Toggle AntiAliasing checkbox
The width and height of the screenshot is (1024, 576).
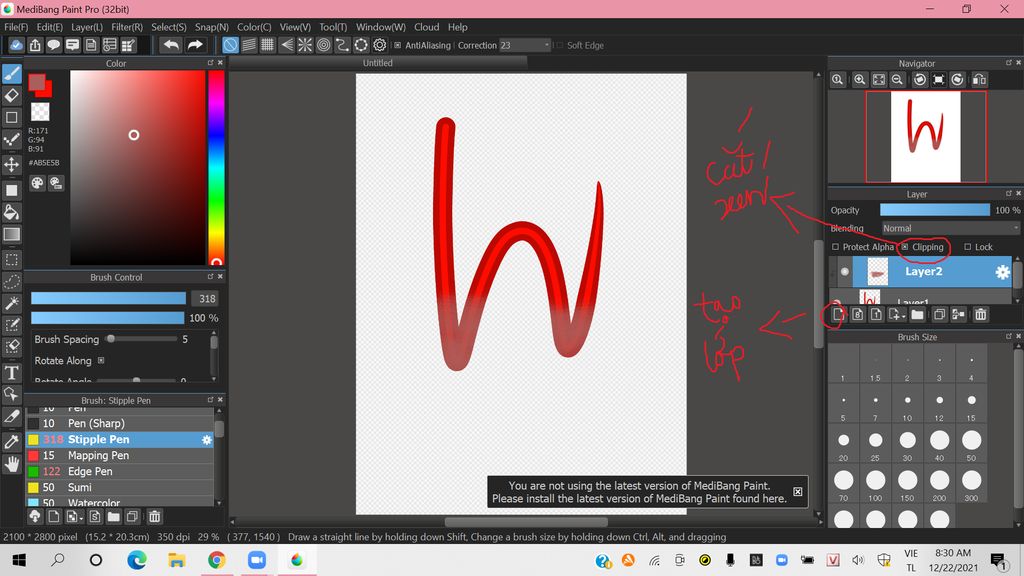tap(398, 45)
